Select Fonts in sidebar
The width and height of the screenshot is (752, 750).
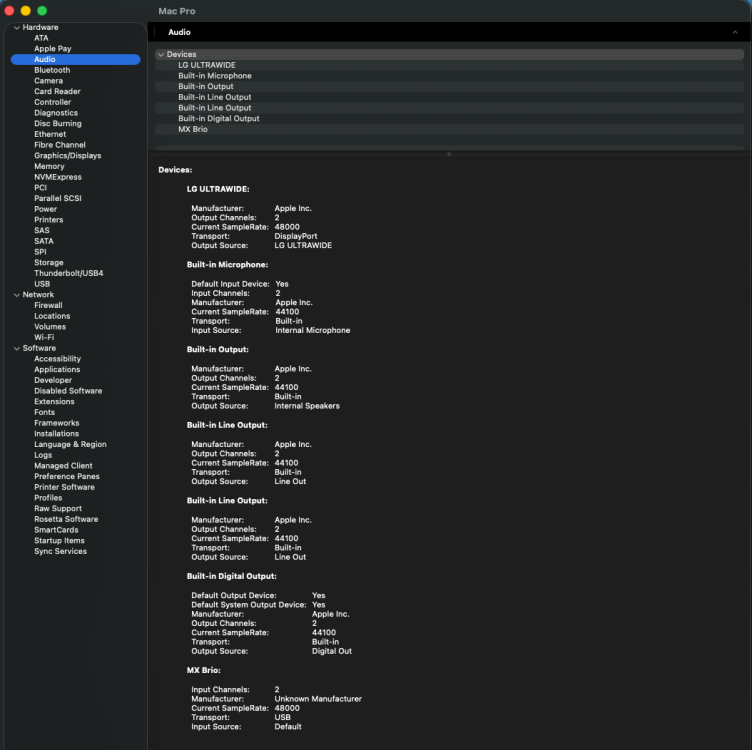tap(44, 412)
